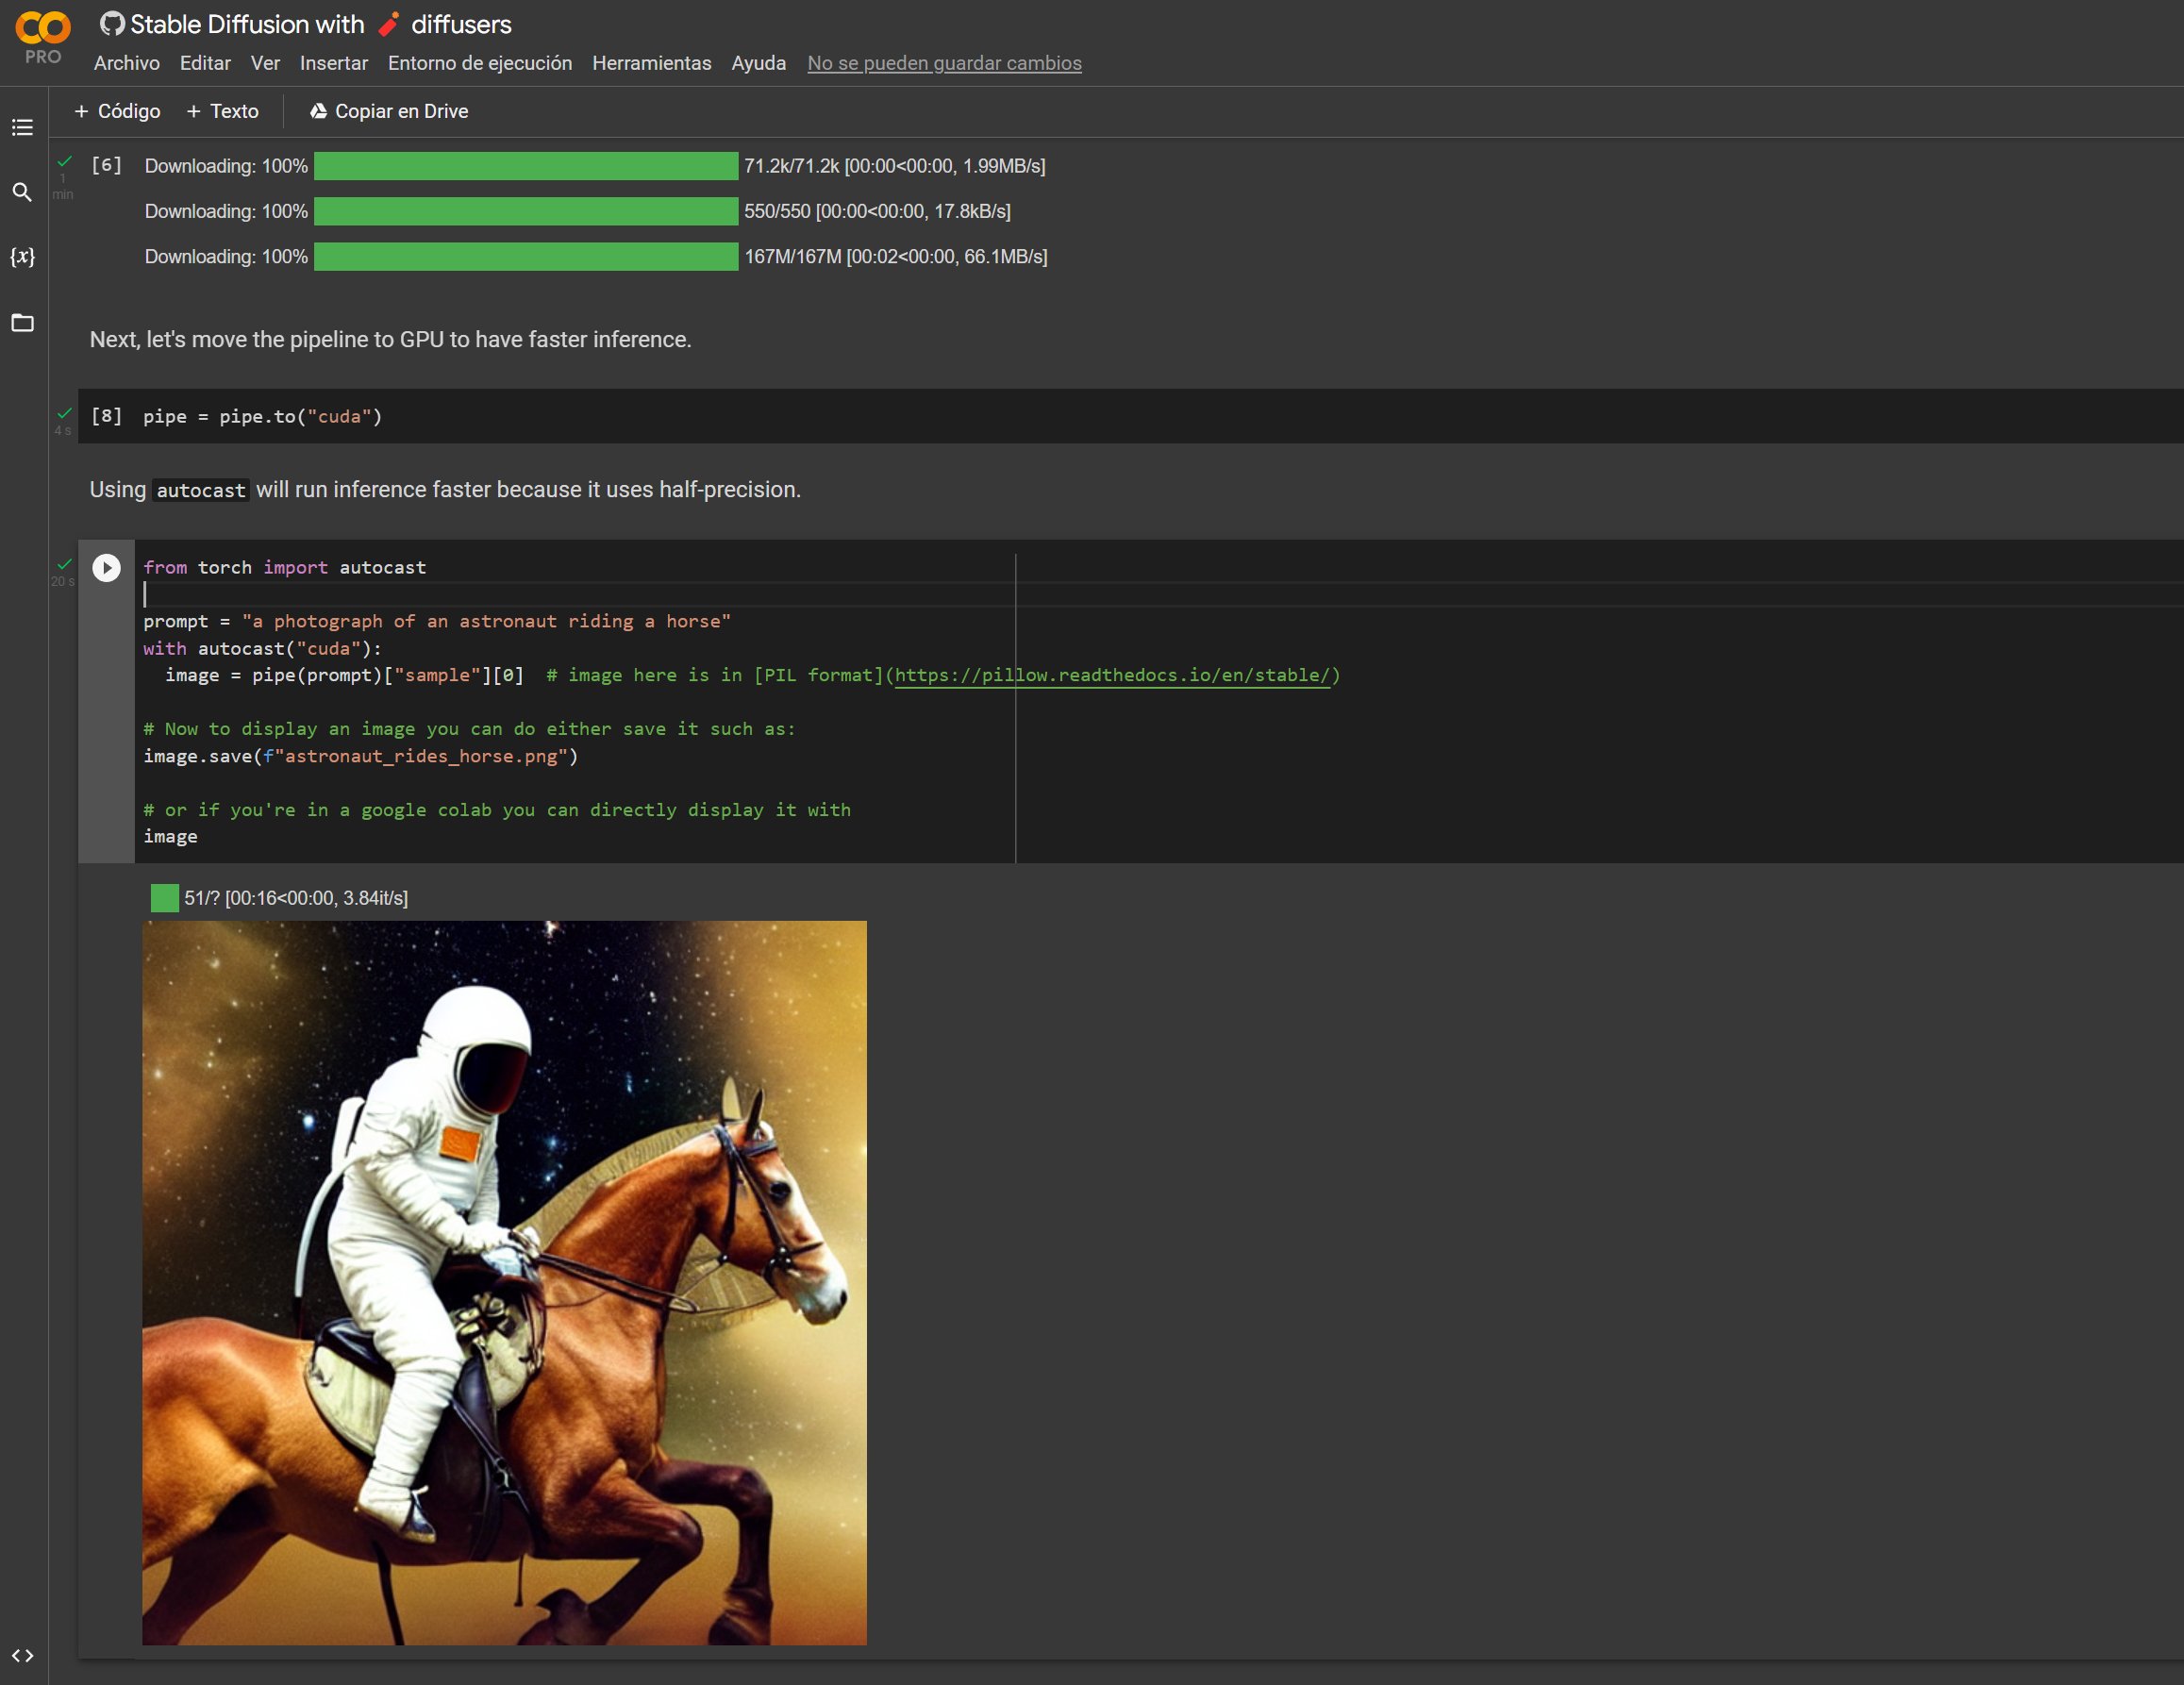Click the + Texto button
The height and width of the screenshot is (1685, 2184).
click(x=222, y=111)
